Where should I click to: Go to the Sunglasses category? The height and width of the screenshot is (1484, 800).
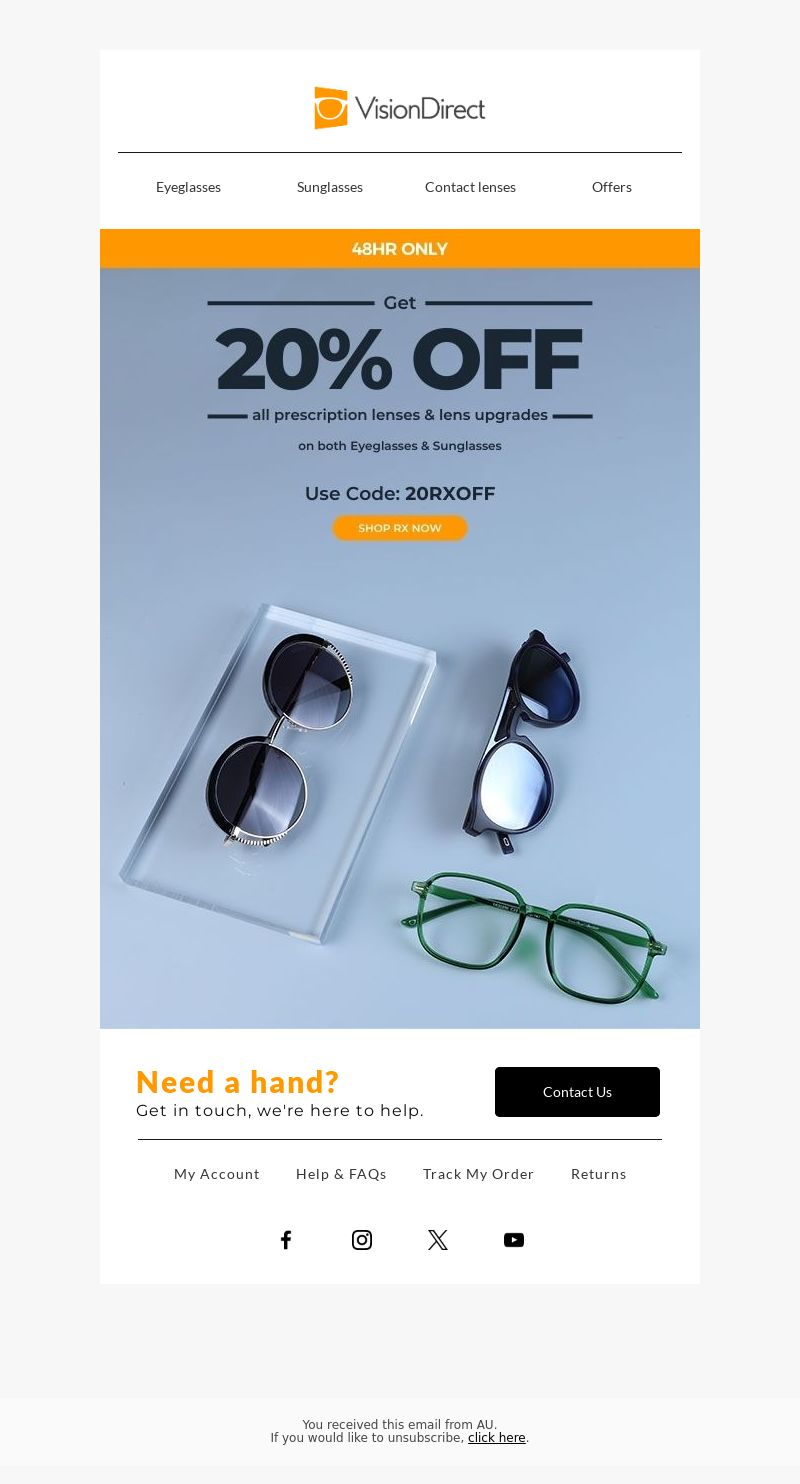(x=330, y=187)
